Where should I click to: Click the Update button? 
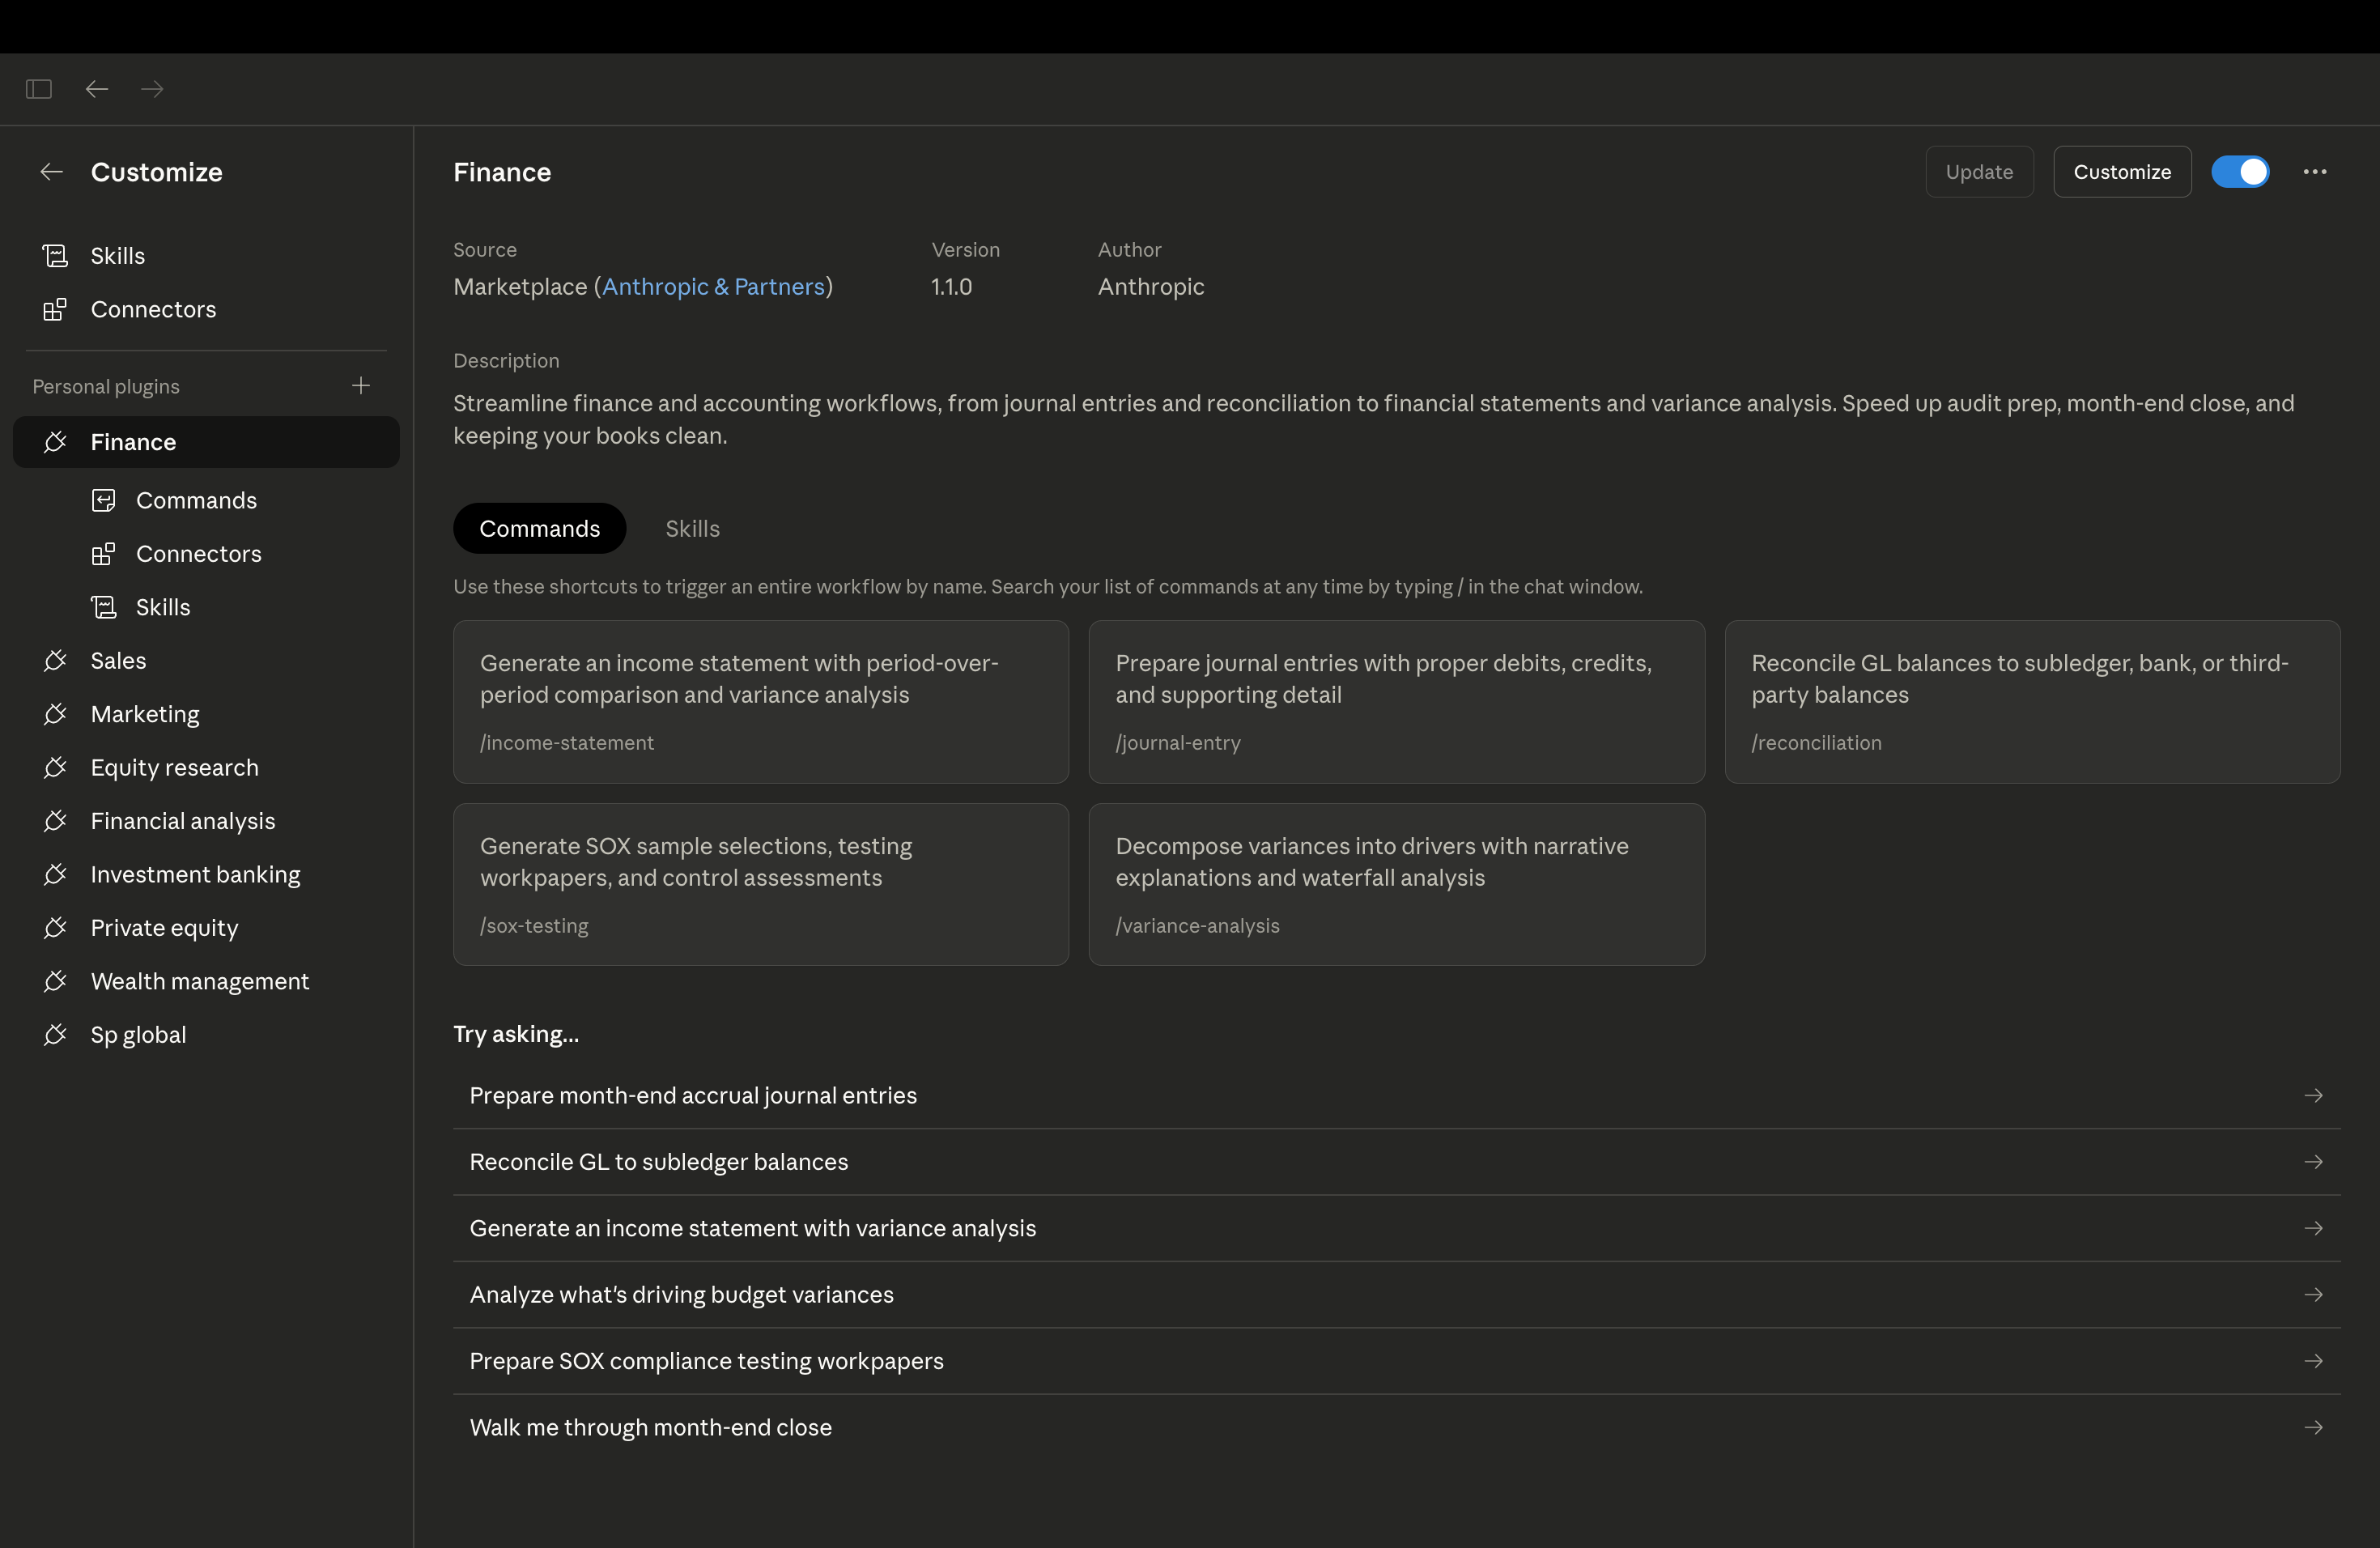pyautogui.click(x=1978, y=172)
